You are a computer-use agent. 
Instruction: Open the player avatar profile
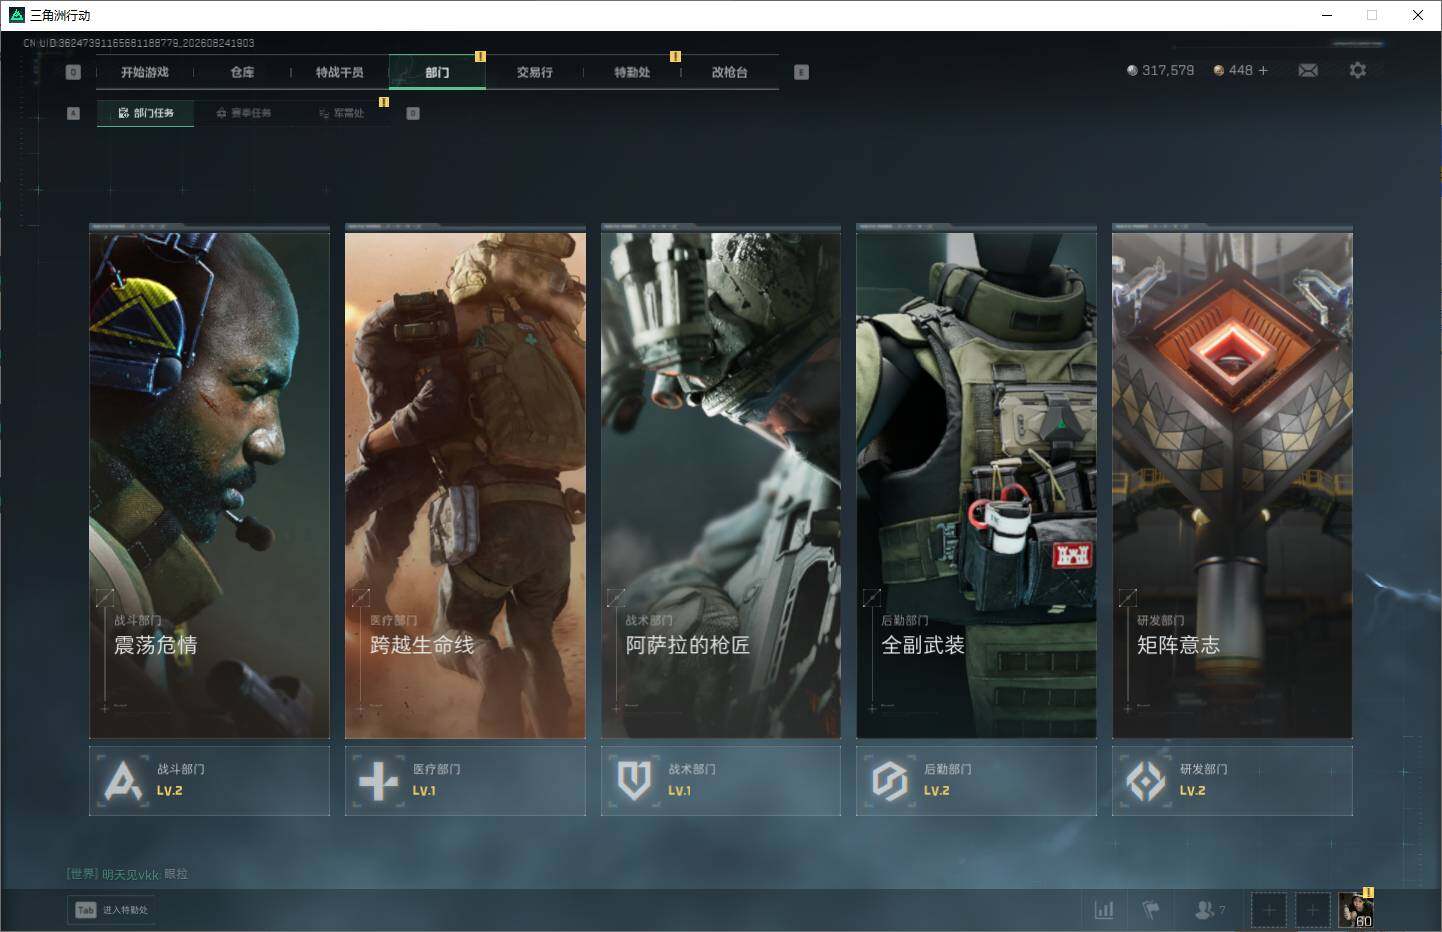1356,910
